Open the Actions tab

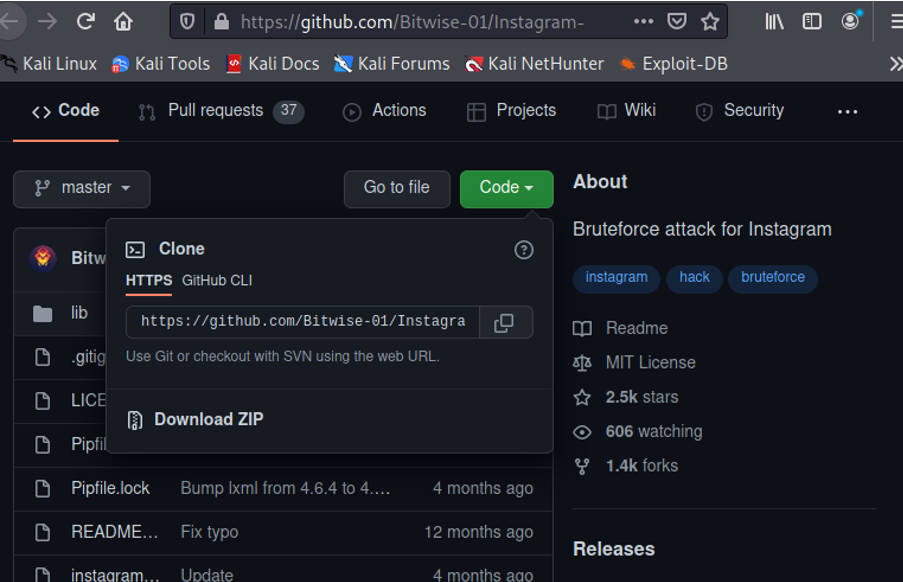(385, 111)
